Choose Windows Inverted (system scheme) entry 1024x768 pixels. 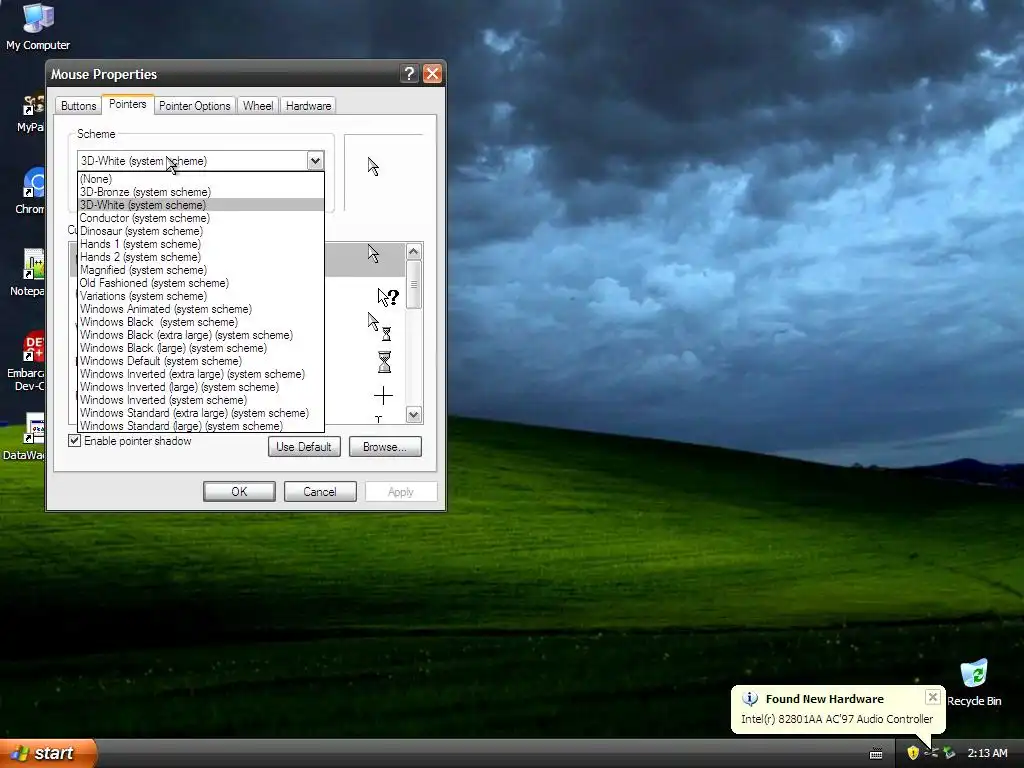[x=200, y=400]
